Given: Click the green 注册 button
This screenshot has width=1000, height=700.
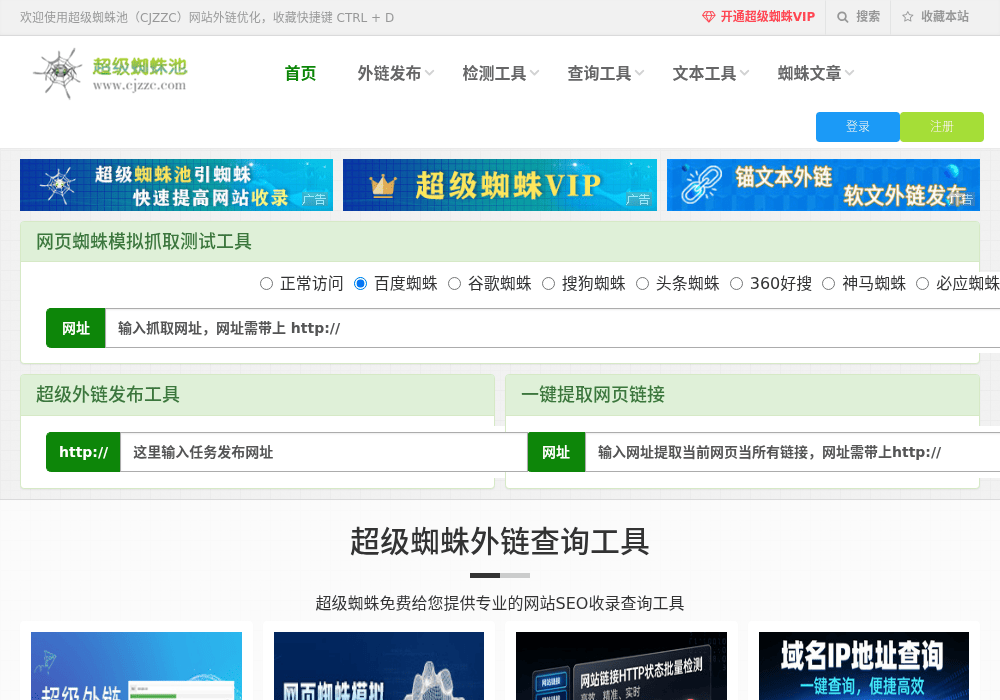Looking at the screenshot, I should coord(941,127).
